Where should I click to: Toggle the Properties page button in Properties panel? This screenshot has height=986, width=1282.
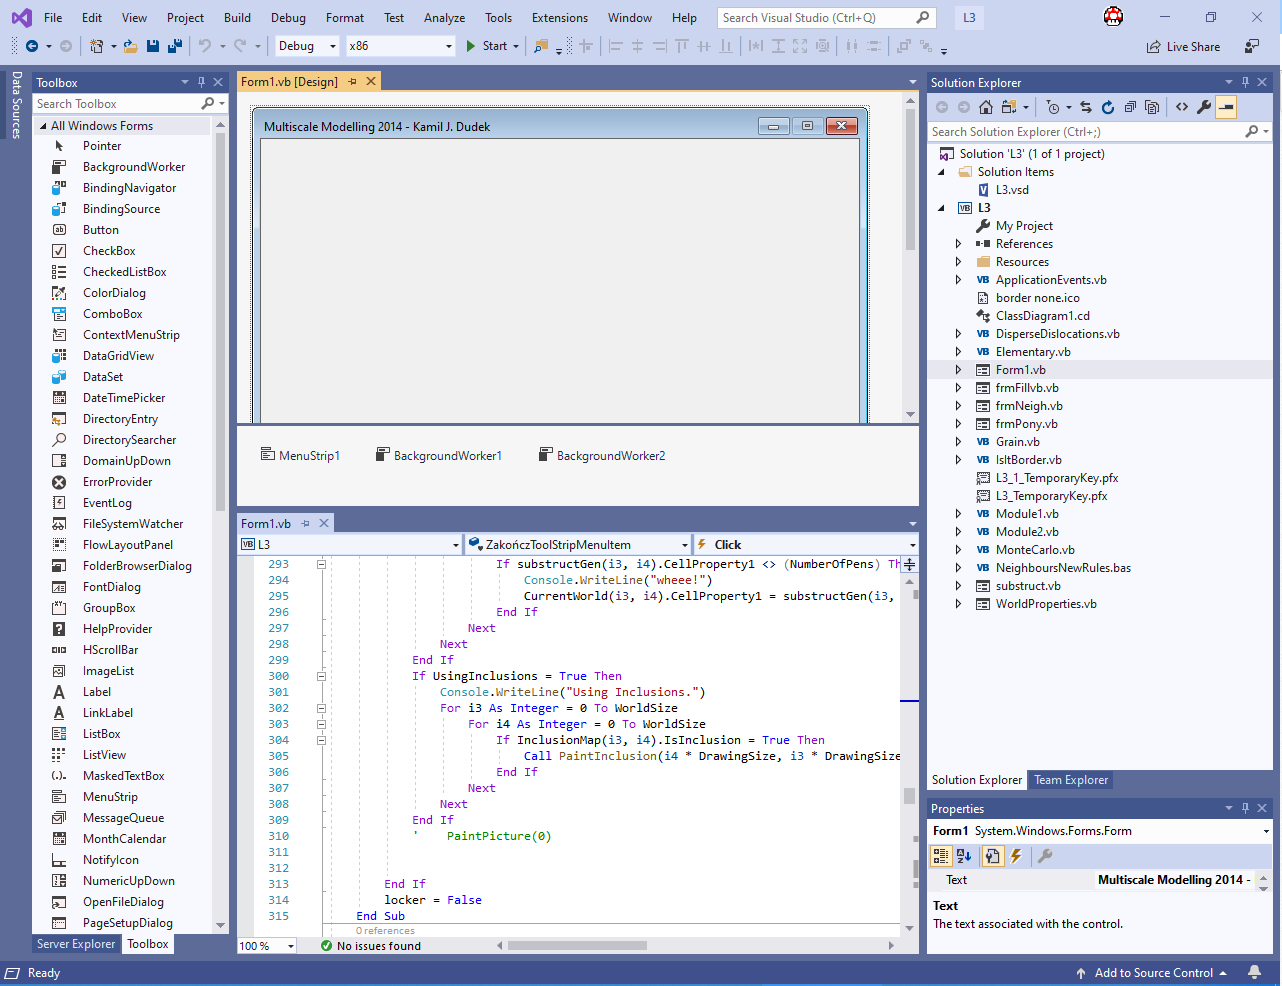tap(992, 856)
